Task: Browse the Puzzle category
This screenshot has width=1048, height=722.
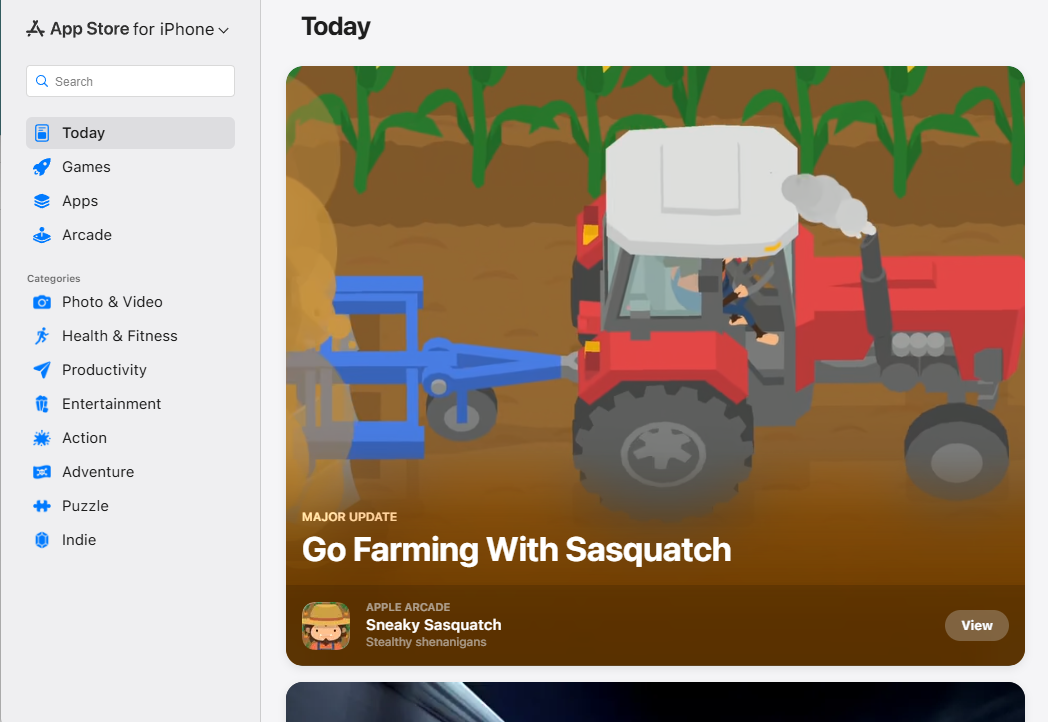Action: [85, 506]
